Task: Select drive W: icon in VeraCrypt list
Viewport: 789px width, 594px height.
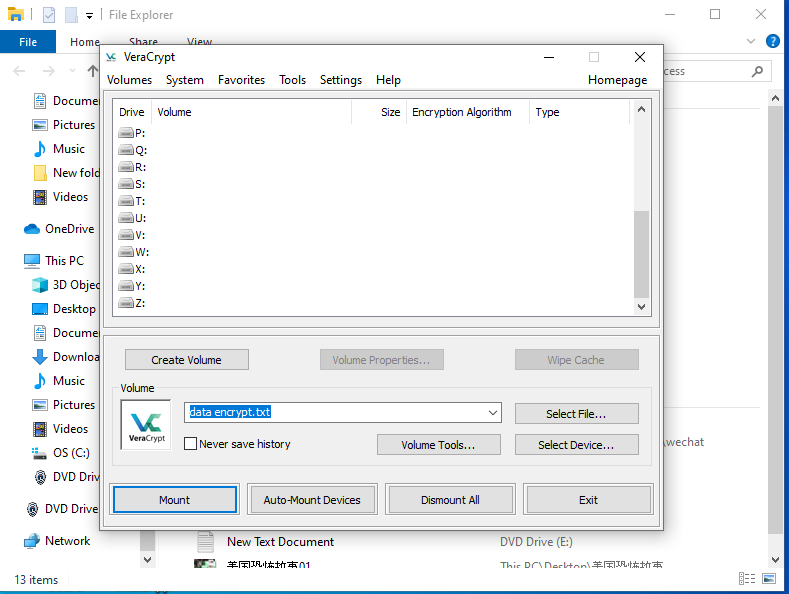Action: coord(126,252)
